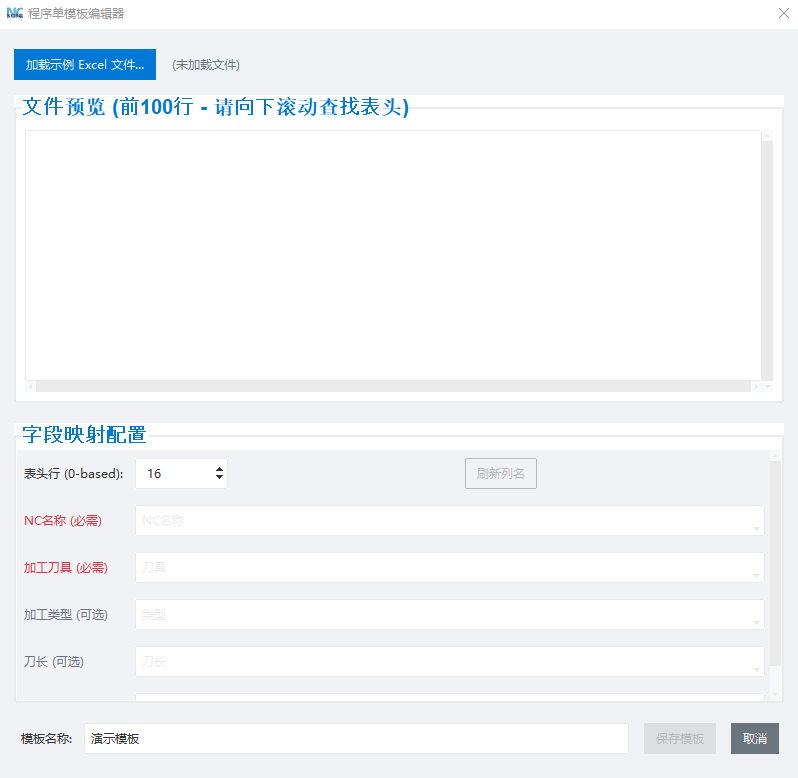Click file preview scrollbar up arrow
Viewport: 798px width, 778px height.
[767, 136]
